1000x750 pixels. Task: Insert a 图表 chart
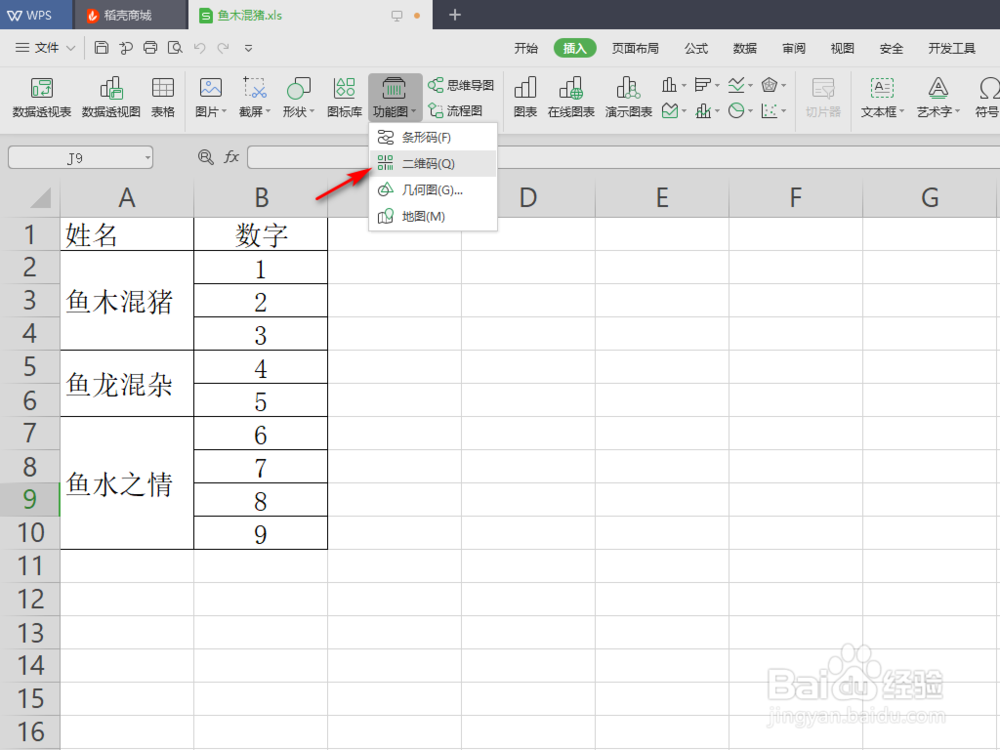coord(525,97)
